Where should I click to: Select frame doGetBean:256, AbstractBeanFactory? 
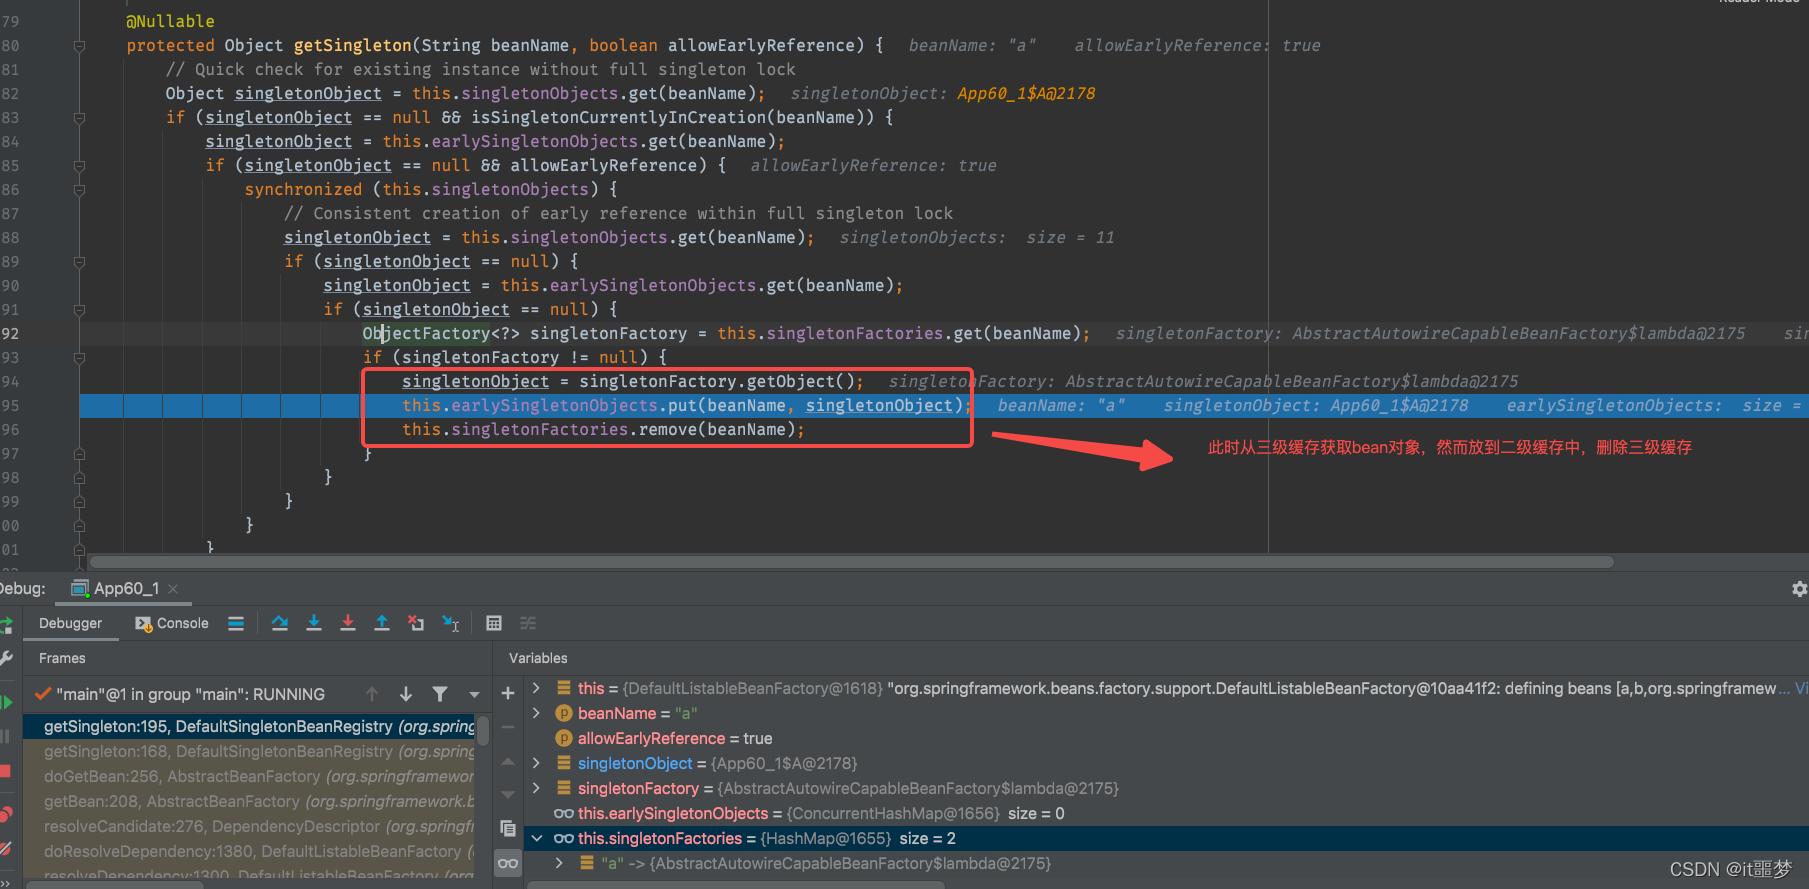click(x=249, y=777)
